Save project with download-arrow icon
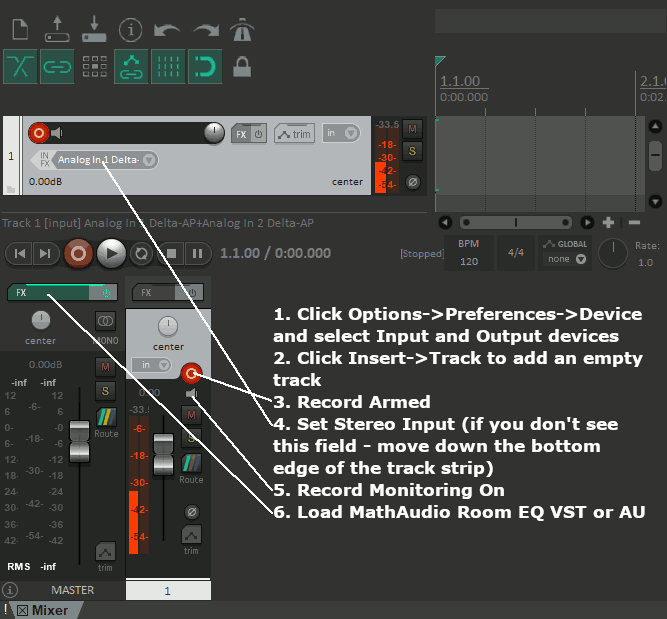Screen dimensions: 667x619 (94, 29)
